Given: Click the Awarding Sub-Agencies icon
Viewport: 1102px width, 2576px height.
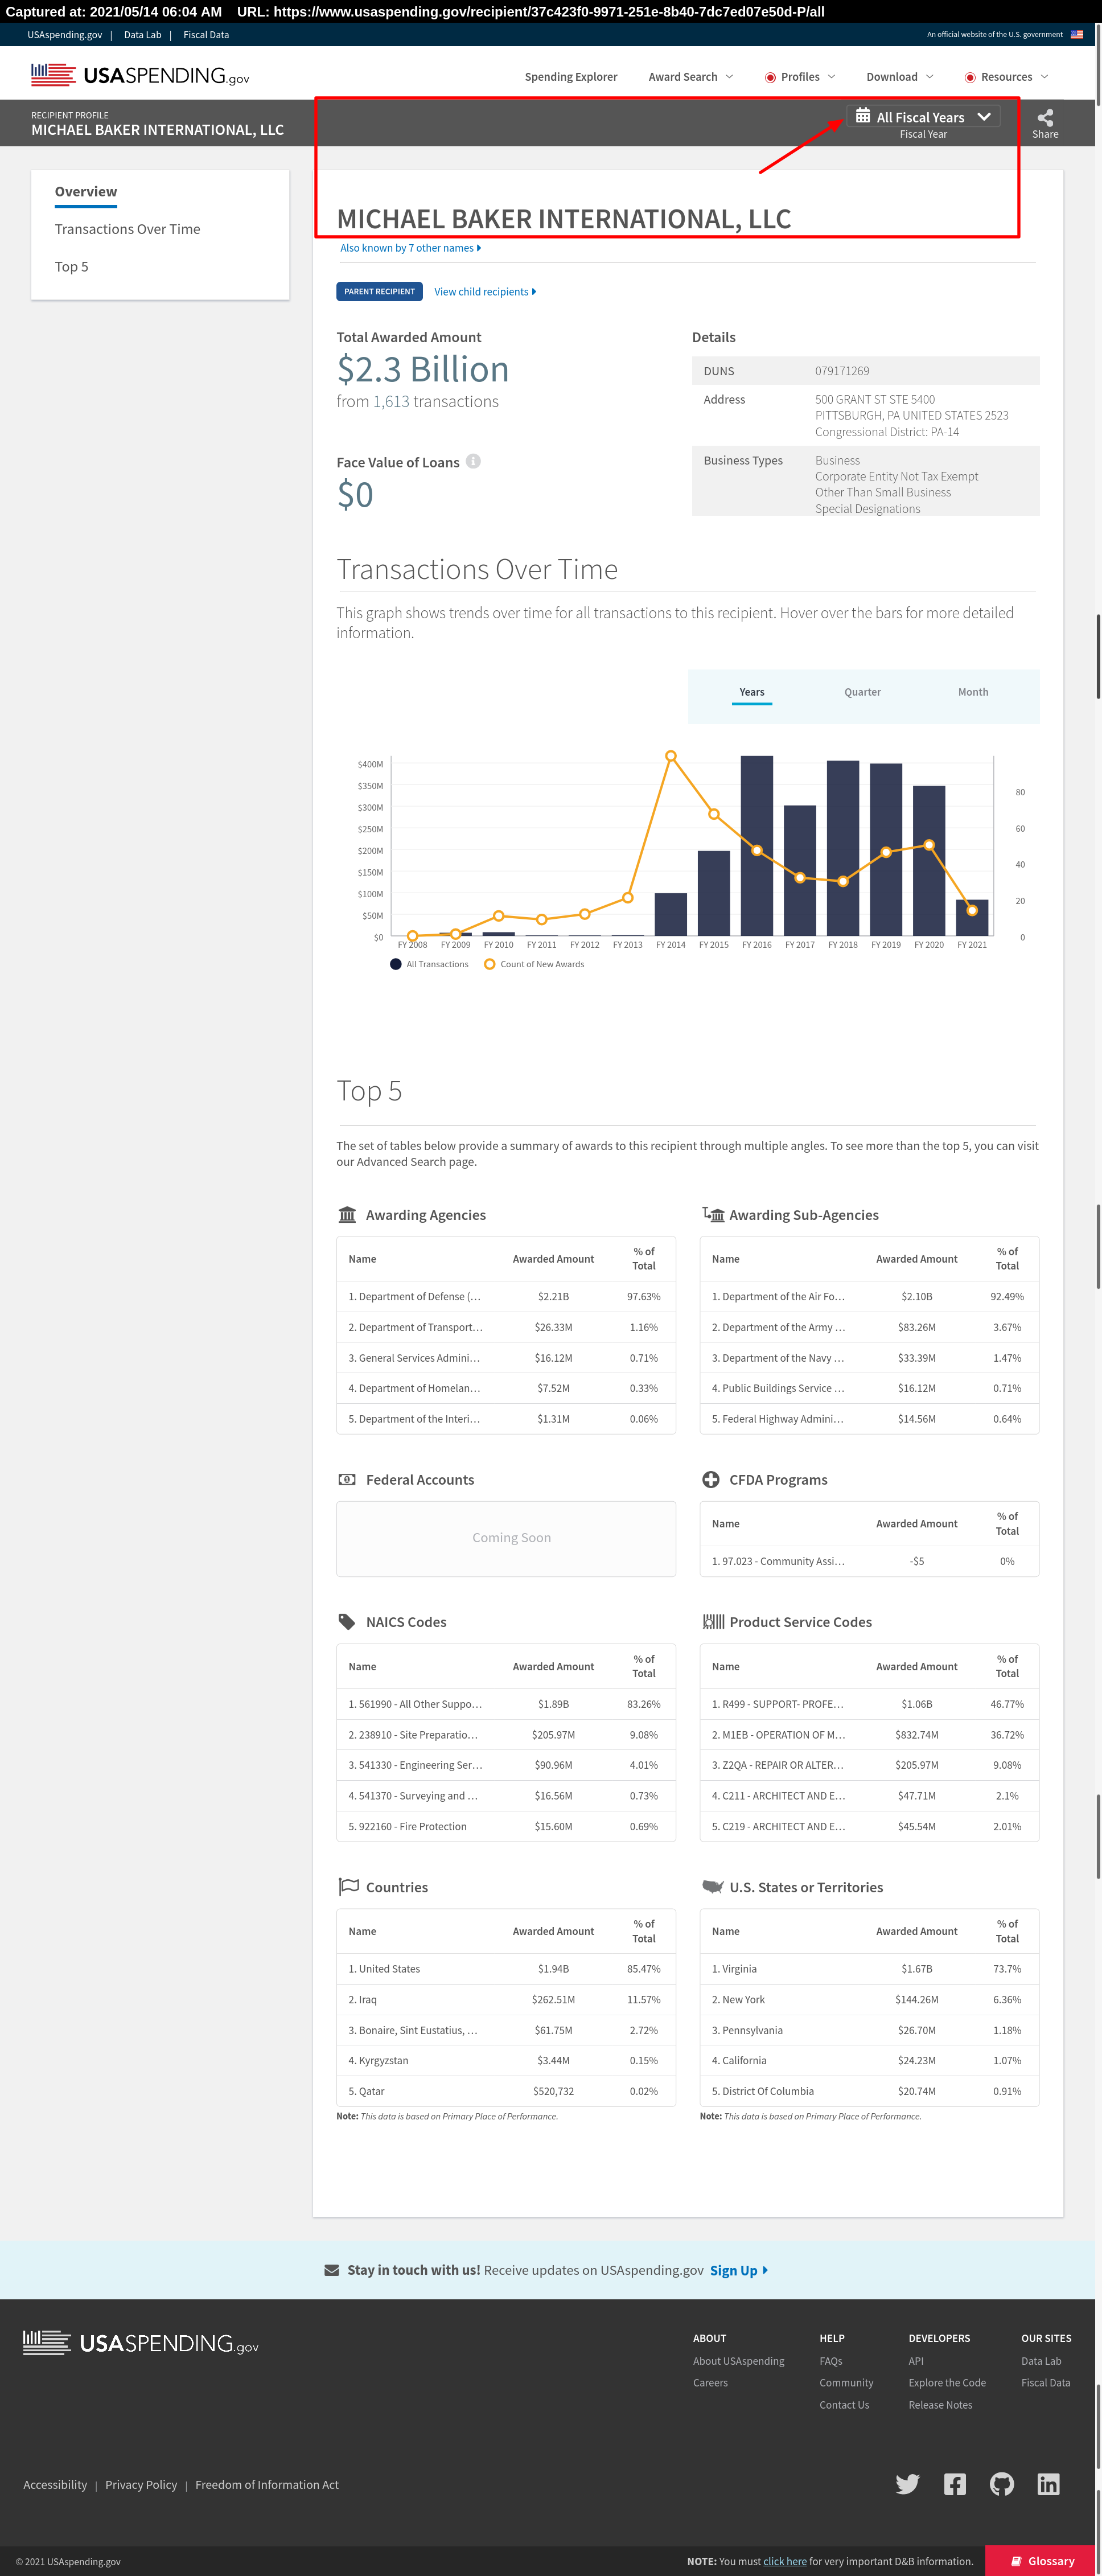Looking at the screenshot, I should coord(713,1214).
